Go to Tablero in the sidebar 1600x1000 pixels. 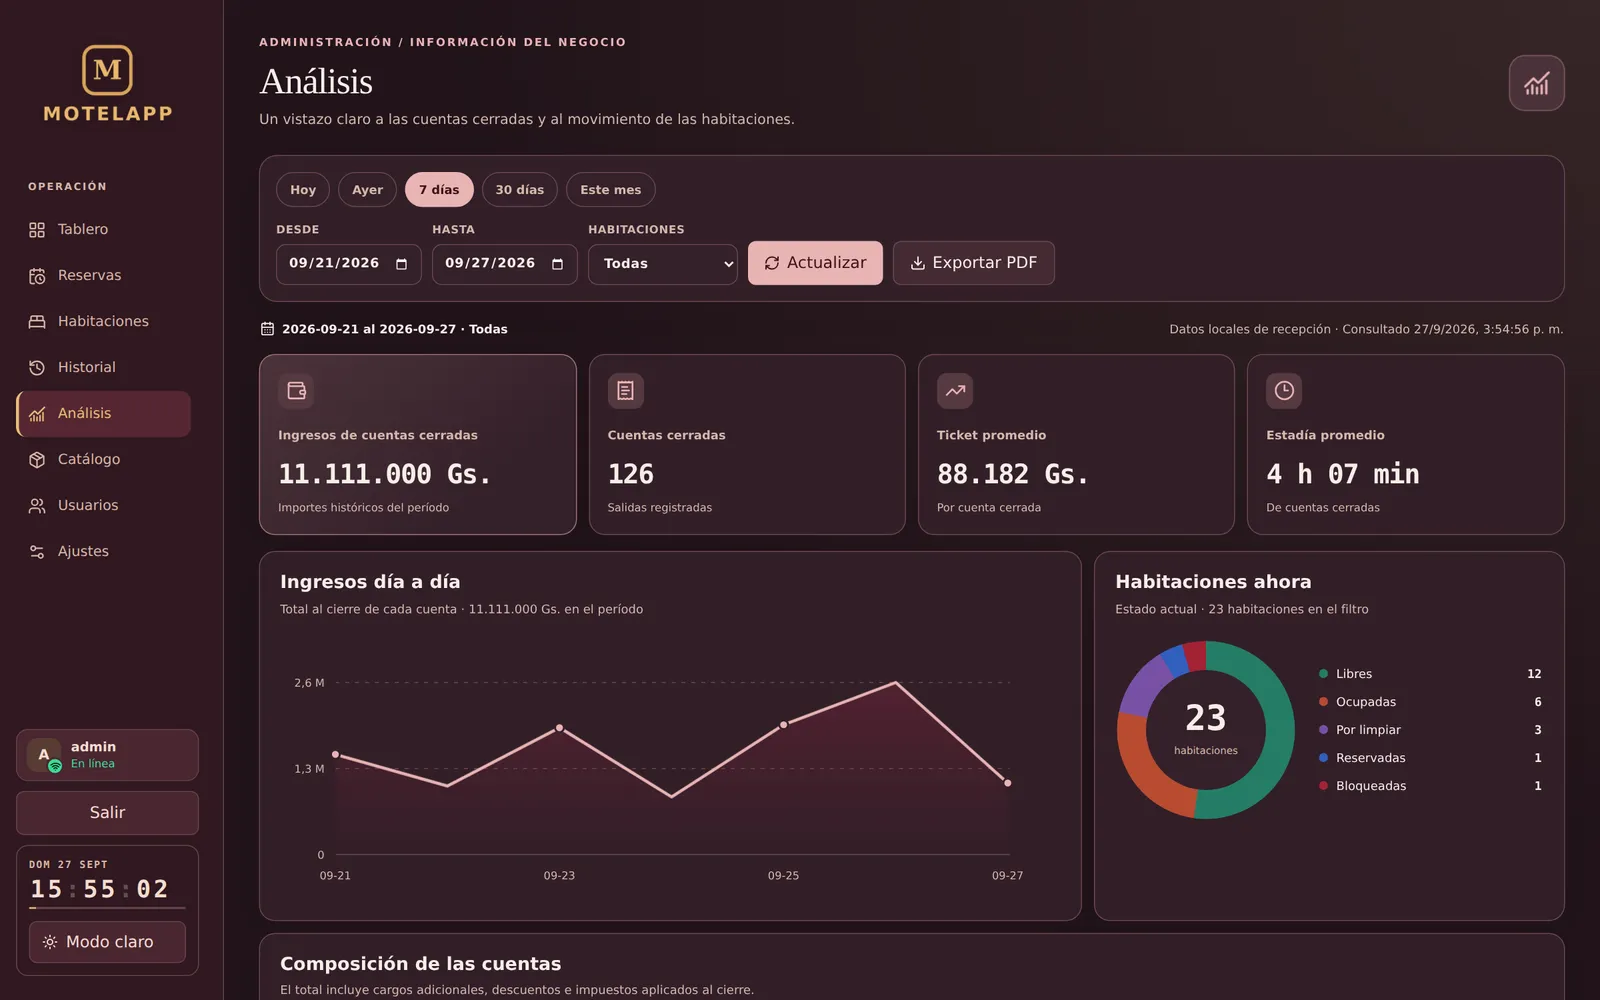click(103, 230)
